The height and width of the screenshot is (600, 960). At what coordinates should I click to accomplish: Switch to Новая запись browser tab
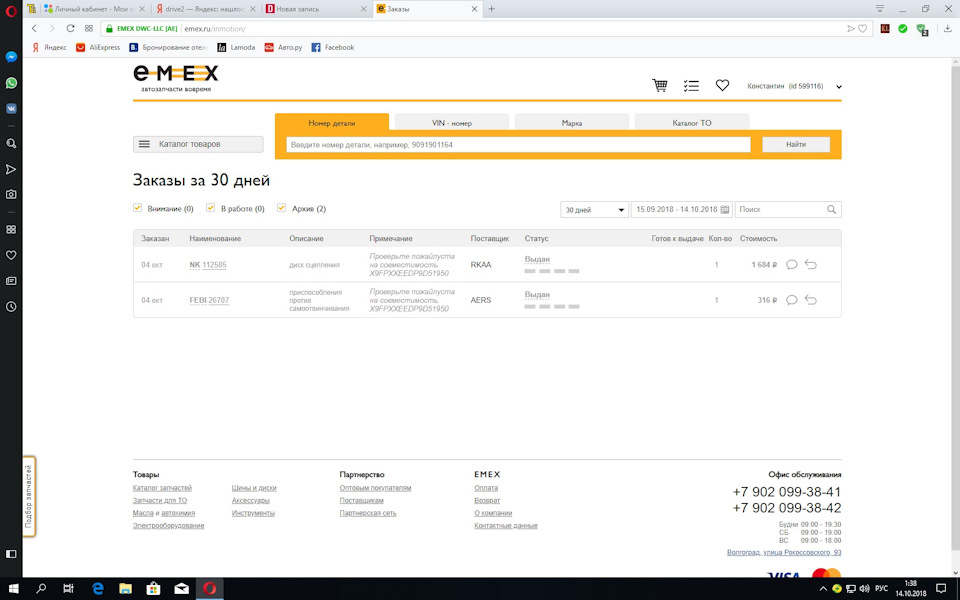point(315,9)
